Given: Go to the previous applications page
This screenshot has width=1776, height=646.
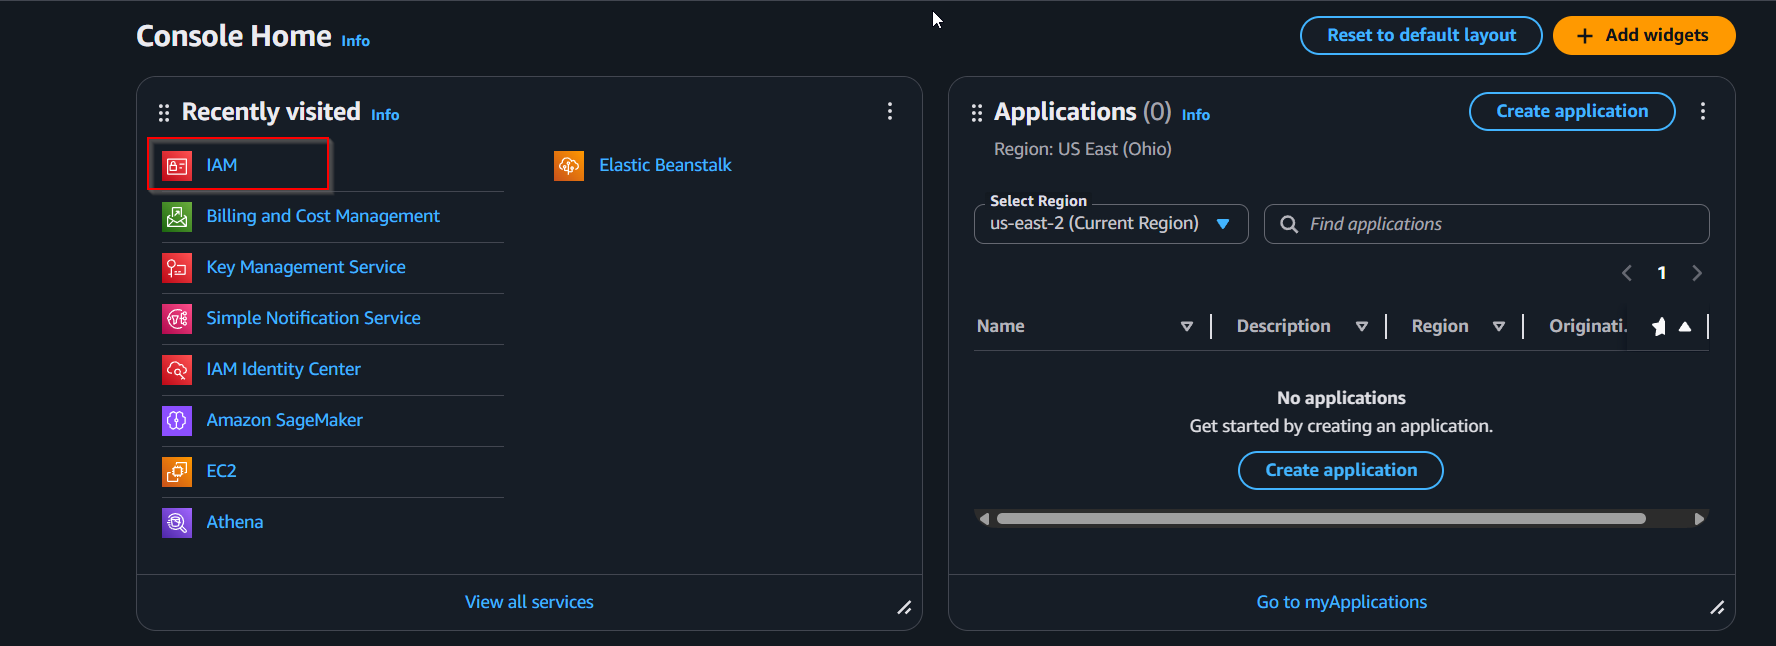Looking at the screenshot, I should 1627,273.
